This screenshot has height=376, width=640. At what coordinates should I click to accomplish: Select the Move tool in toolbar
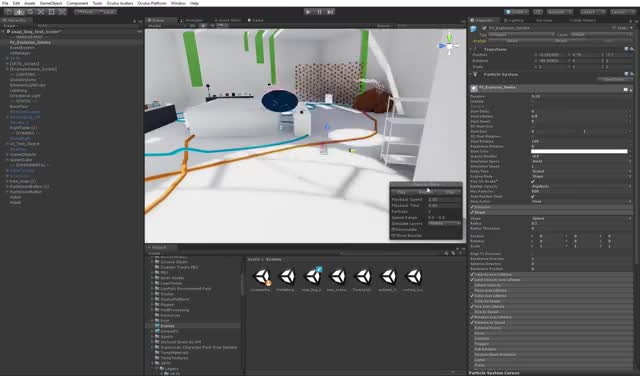click(19, 12)
